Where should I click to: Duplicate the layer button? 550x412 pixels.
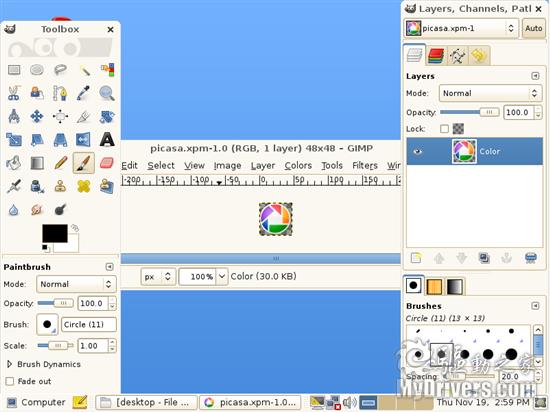484,258
